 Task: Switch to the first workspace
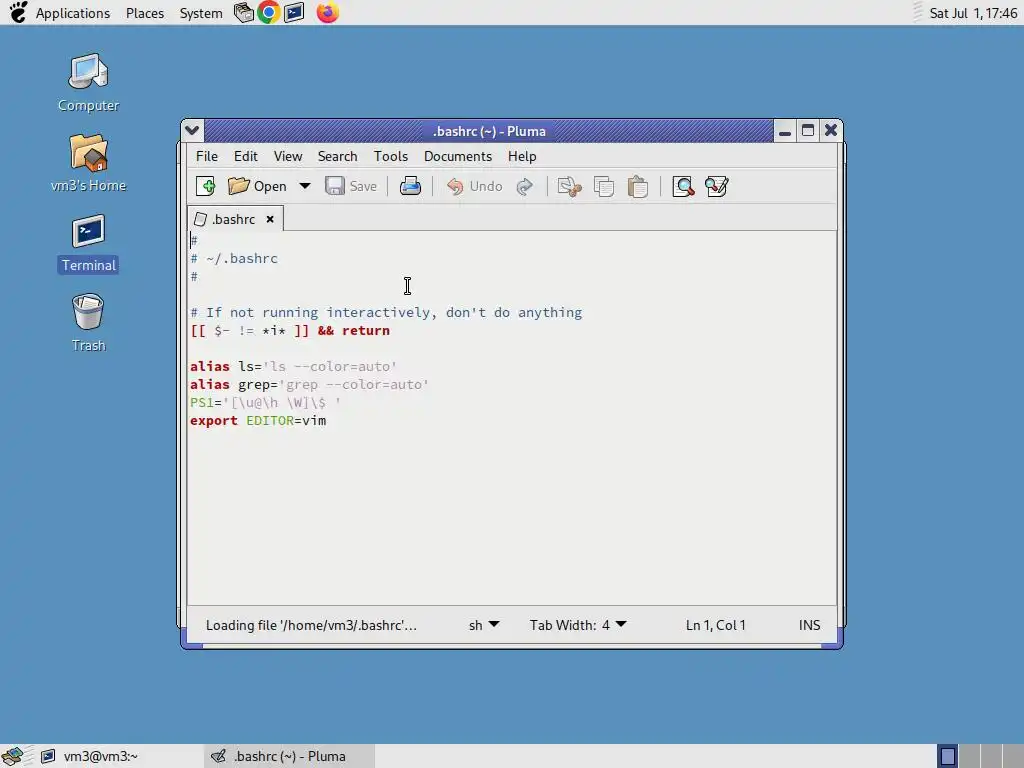tap(948, 756)
